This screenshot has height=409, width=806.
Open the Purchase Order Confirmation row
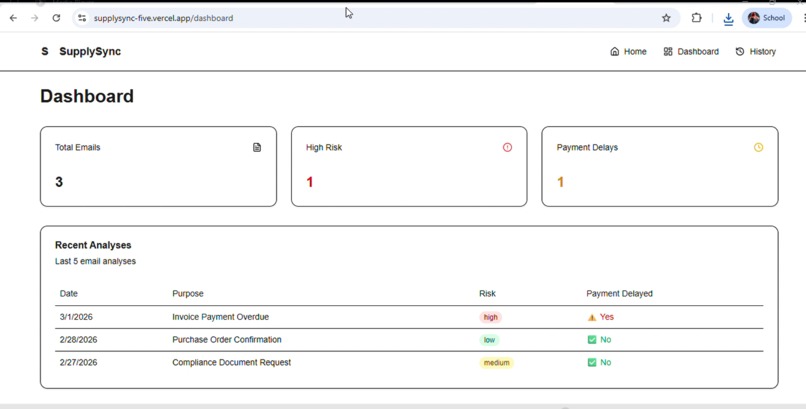pyautogui.click(x=409, y=340)
